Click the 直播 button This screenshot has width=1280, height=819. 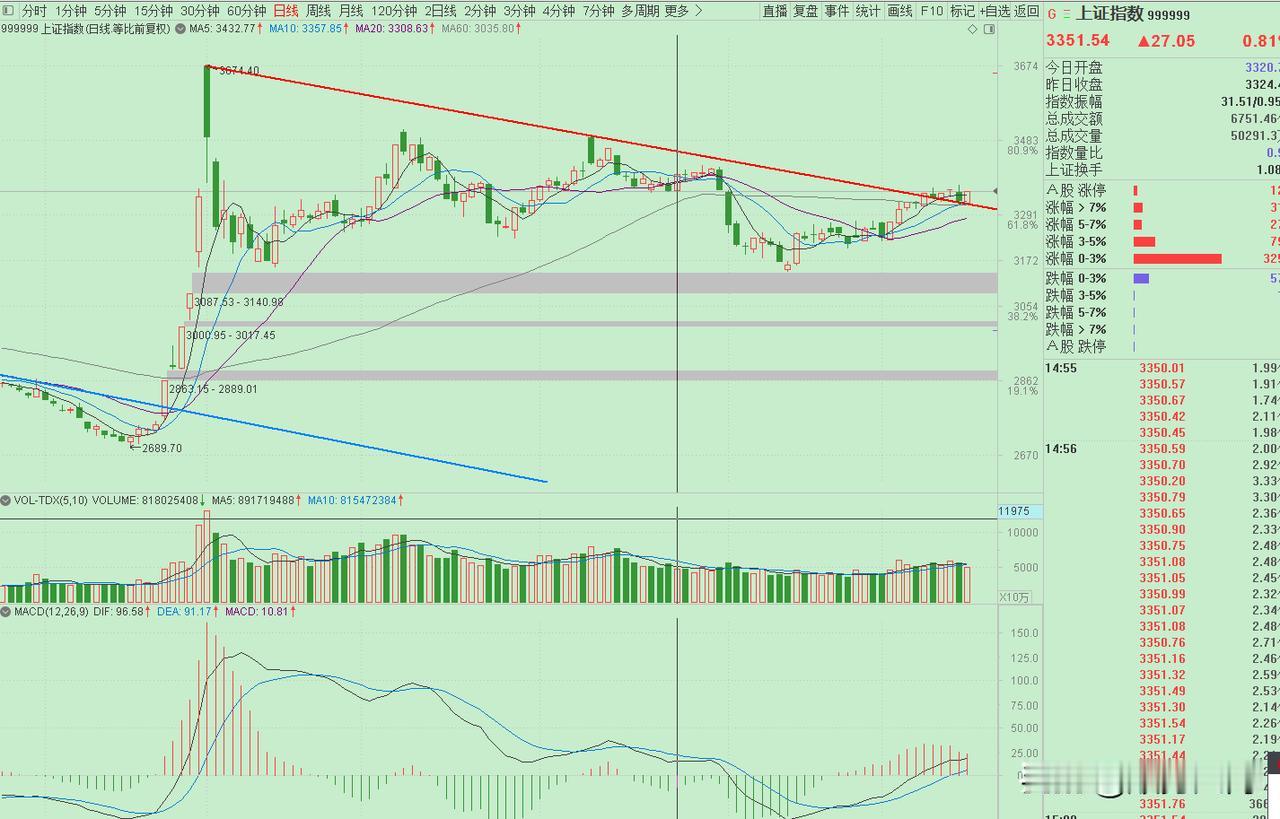[775, 11]
